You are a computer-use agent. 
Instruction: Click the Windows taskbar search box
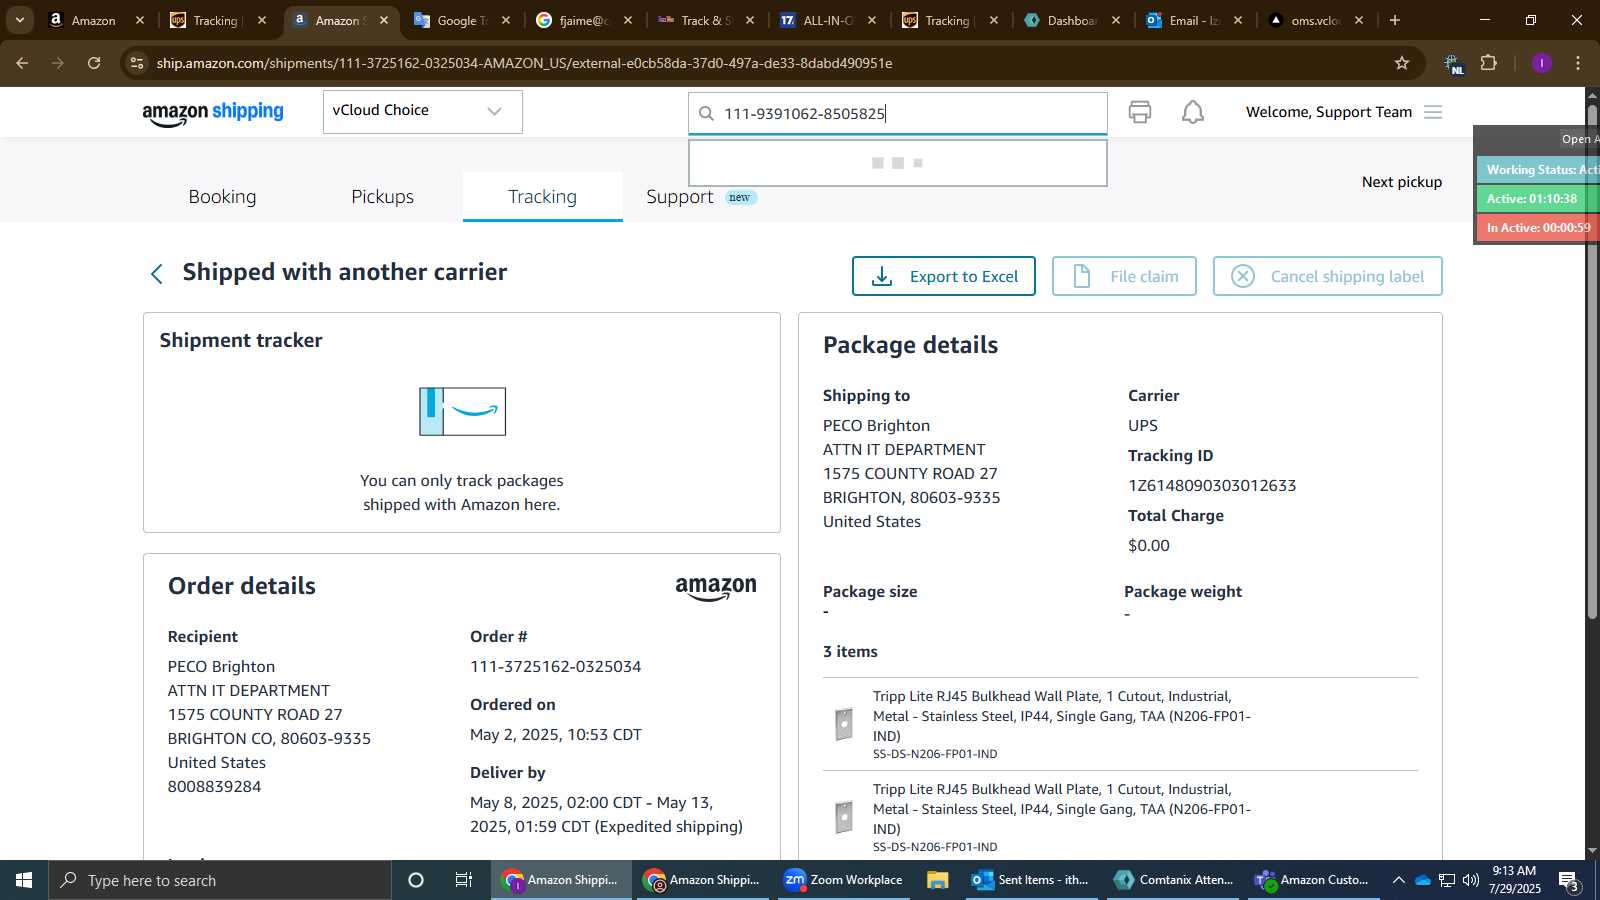click(x=220, y=880)
